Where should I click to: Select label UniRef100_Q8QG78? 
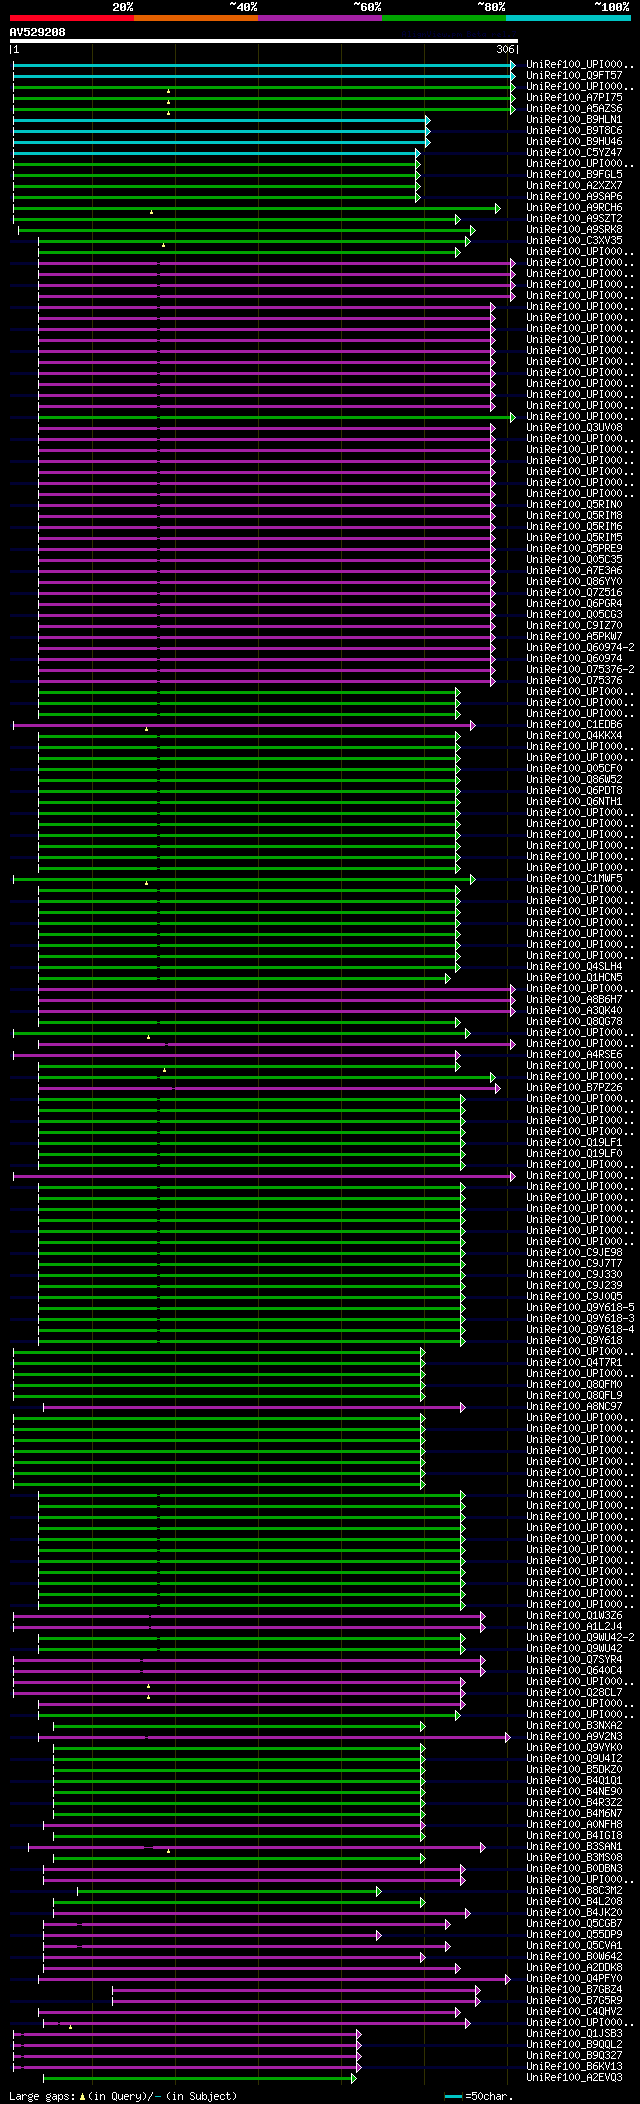pos(574,1021)
